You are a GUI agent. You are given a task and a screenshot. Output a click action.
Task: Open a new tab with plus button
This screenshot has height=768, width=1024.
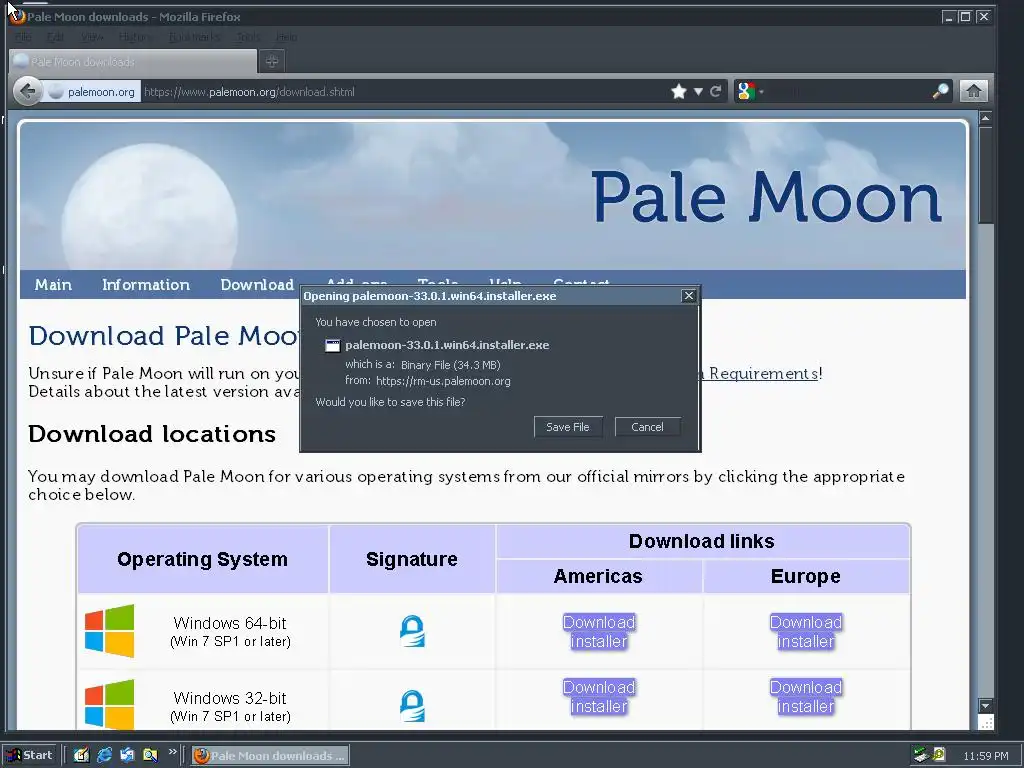coord(272,61)
